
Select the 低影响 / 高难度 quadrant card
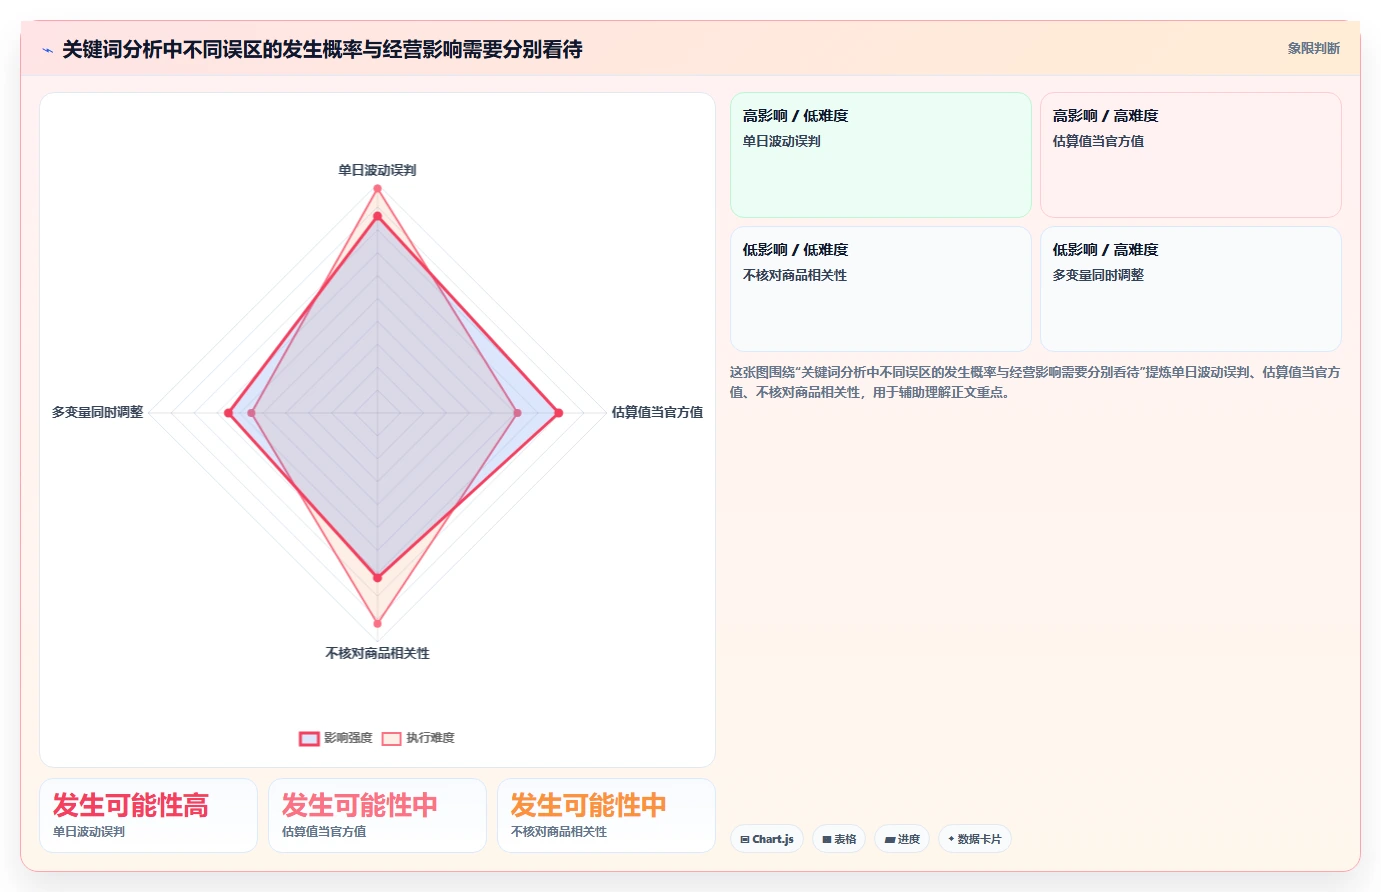coord(1190,289)
